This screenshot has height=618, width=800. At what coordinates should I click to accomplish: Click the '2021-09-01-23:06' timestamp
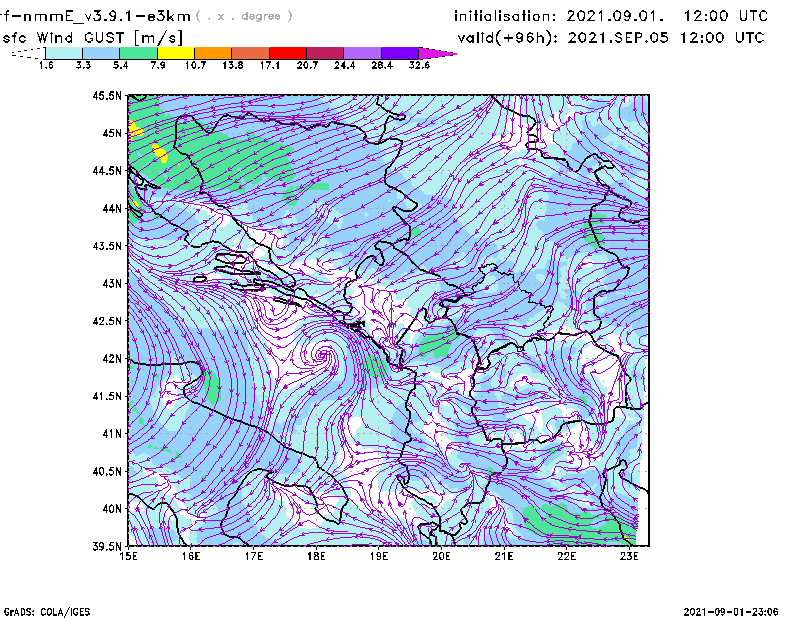pos(731,612)
